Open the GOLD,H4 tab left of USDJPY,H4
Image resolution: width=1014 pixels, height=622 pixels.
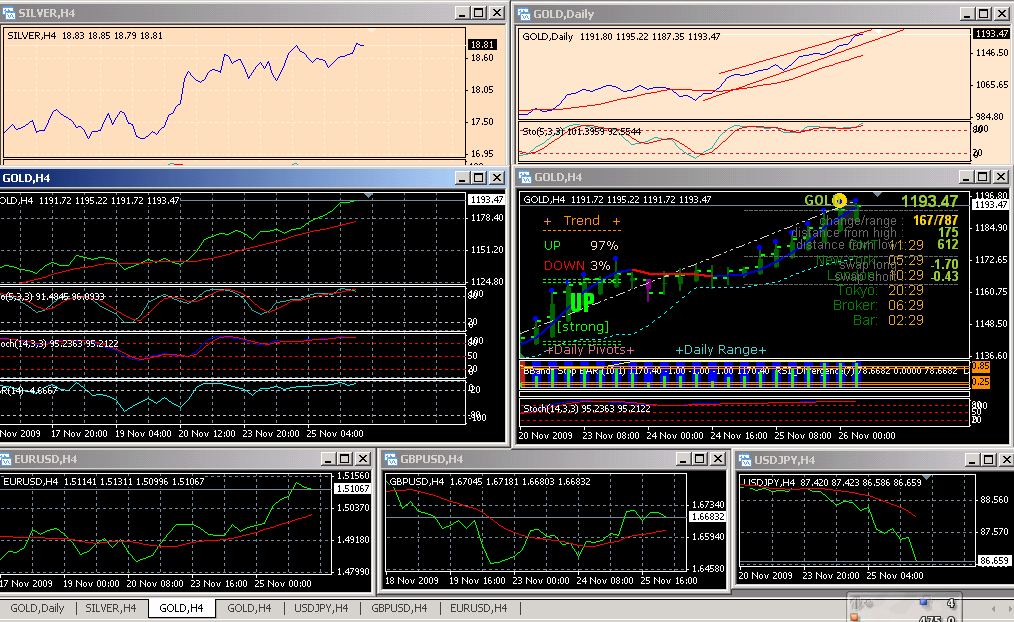249,608
